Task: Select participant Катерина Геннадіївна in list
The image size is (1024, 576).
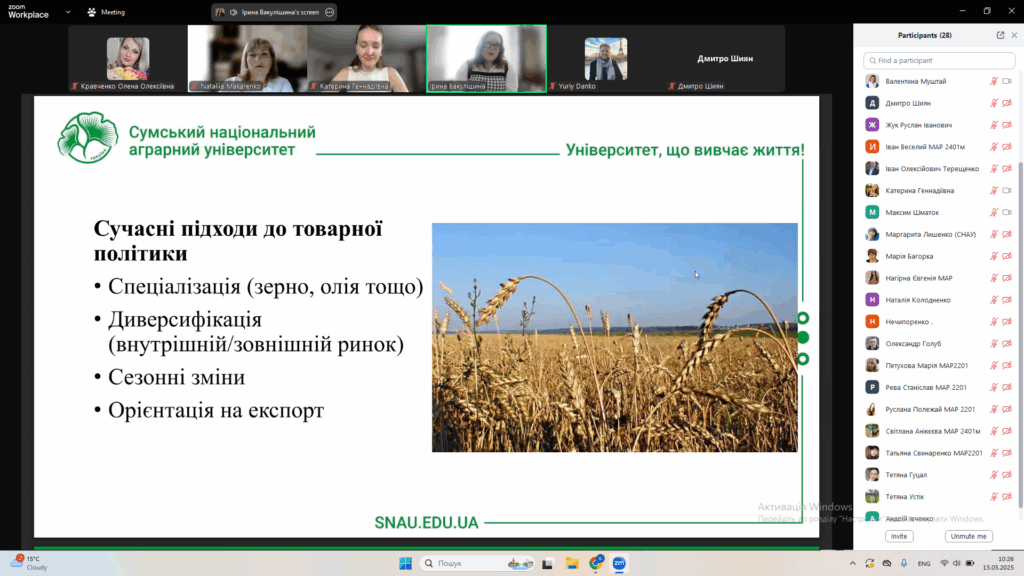Action: (919, 190)
